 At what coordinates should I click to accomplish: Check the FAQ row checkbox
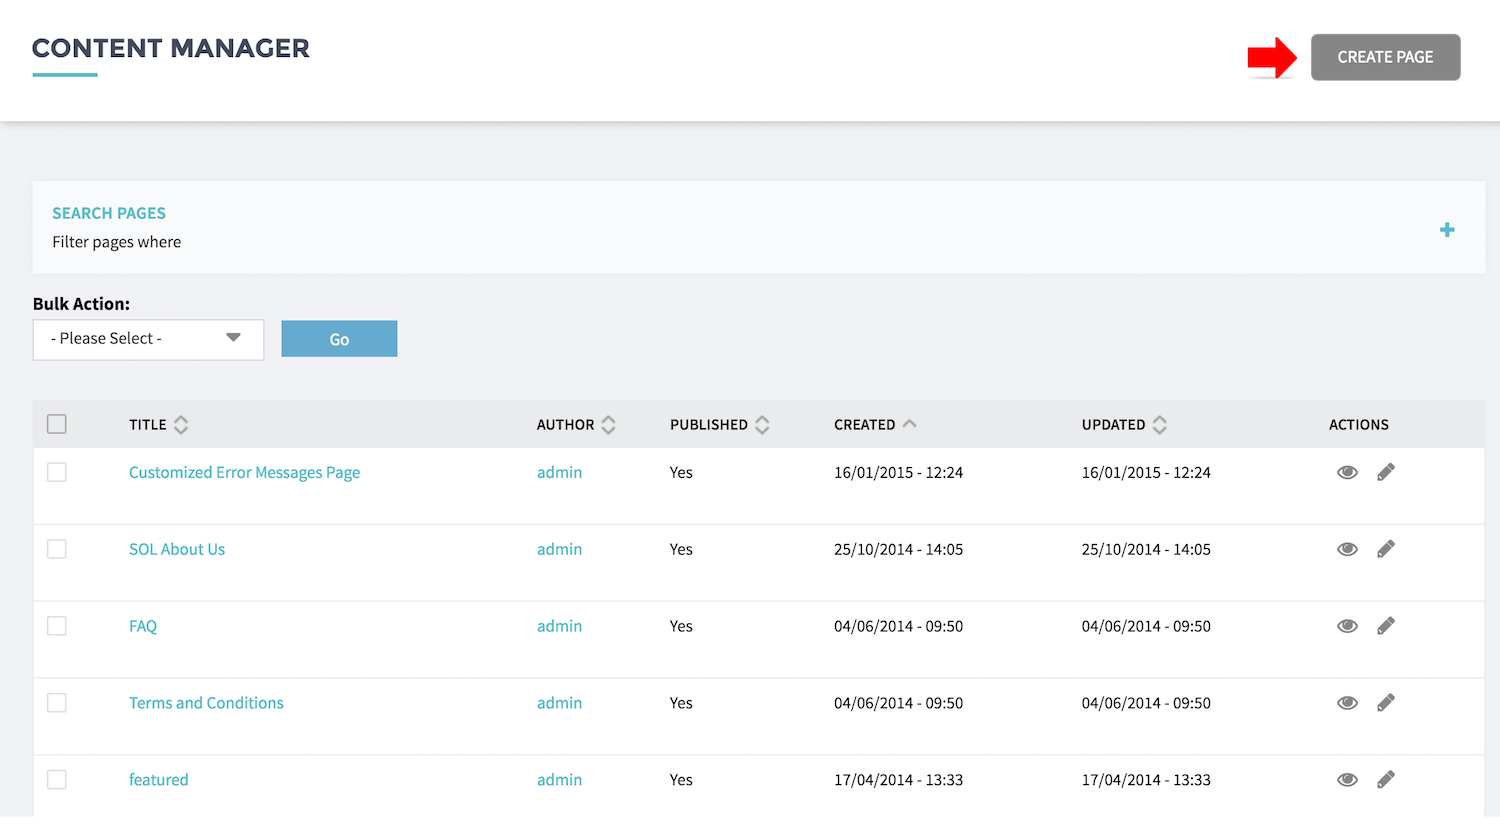(x=57, y=626)
